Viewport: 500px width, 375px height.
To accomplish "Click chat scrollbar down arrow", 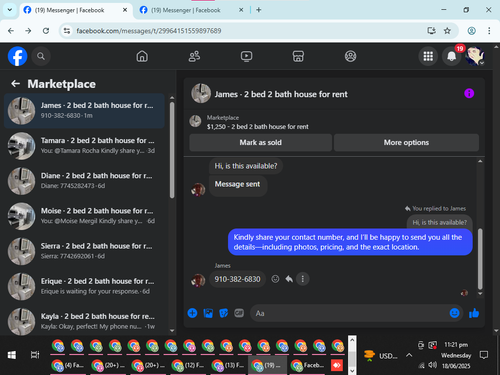I will (480, 294).
